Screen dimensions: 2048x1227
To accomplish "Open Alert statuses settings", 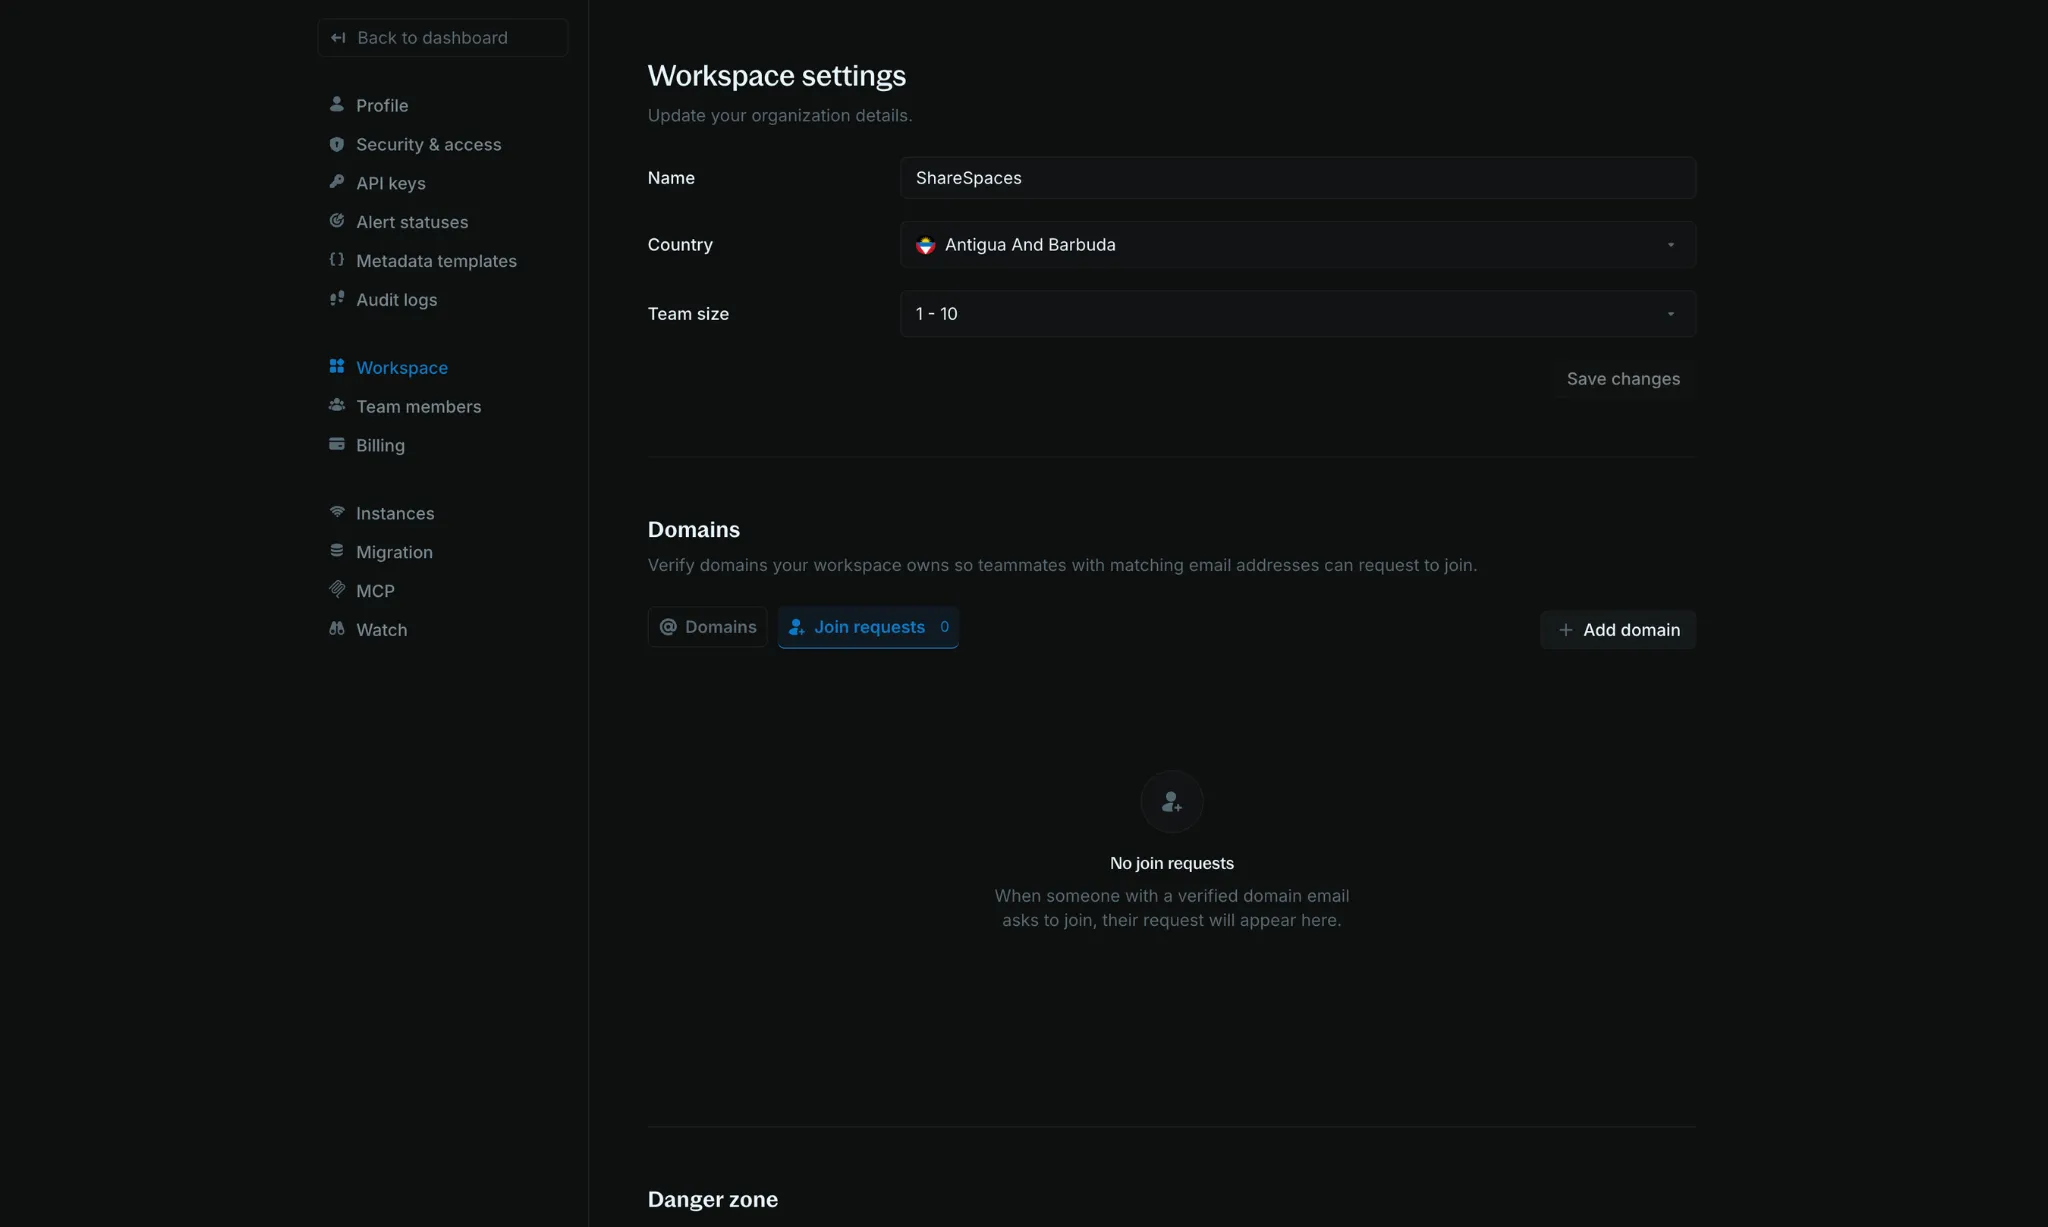I will [x=412, y=222].
